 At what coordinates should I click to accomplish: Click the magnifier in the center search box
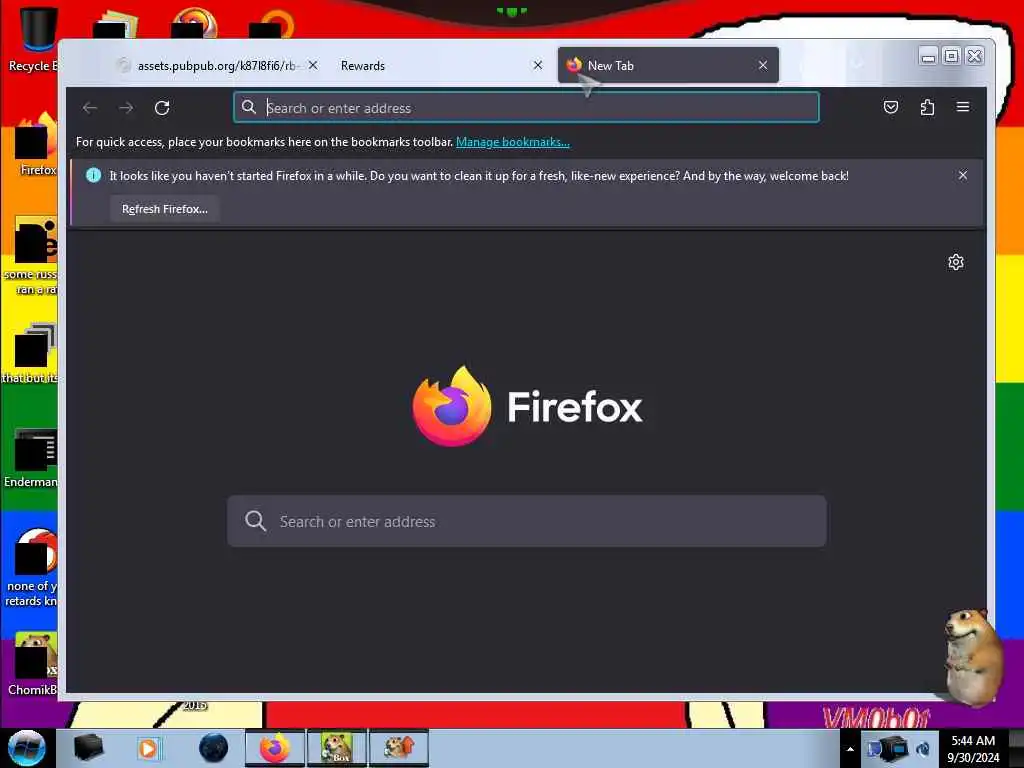pyautogui.click(x=255, y=520)
